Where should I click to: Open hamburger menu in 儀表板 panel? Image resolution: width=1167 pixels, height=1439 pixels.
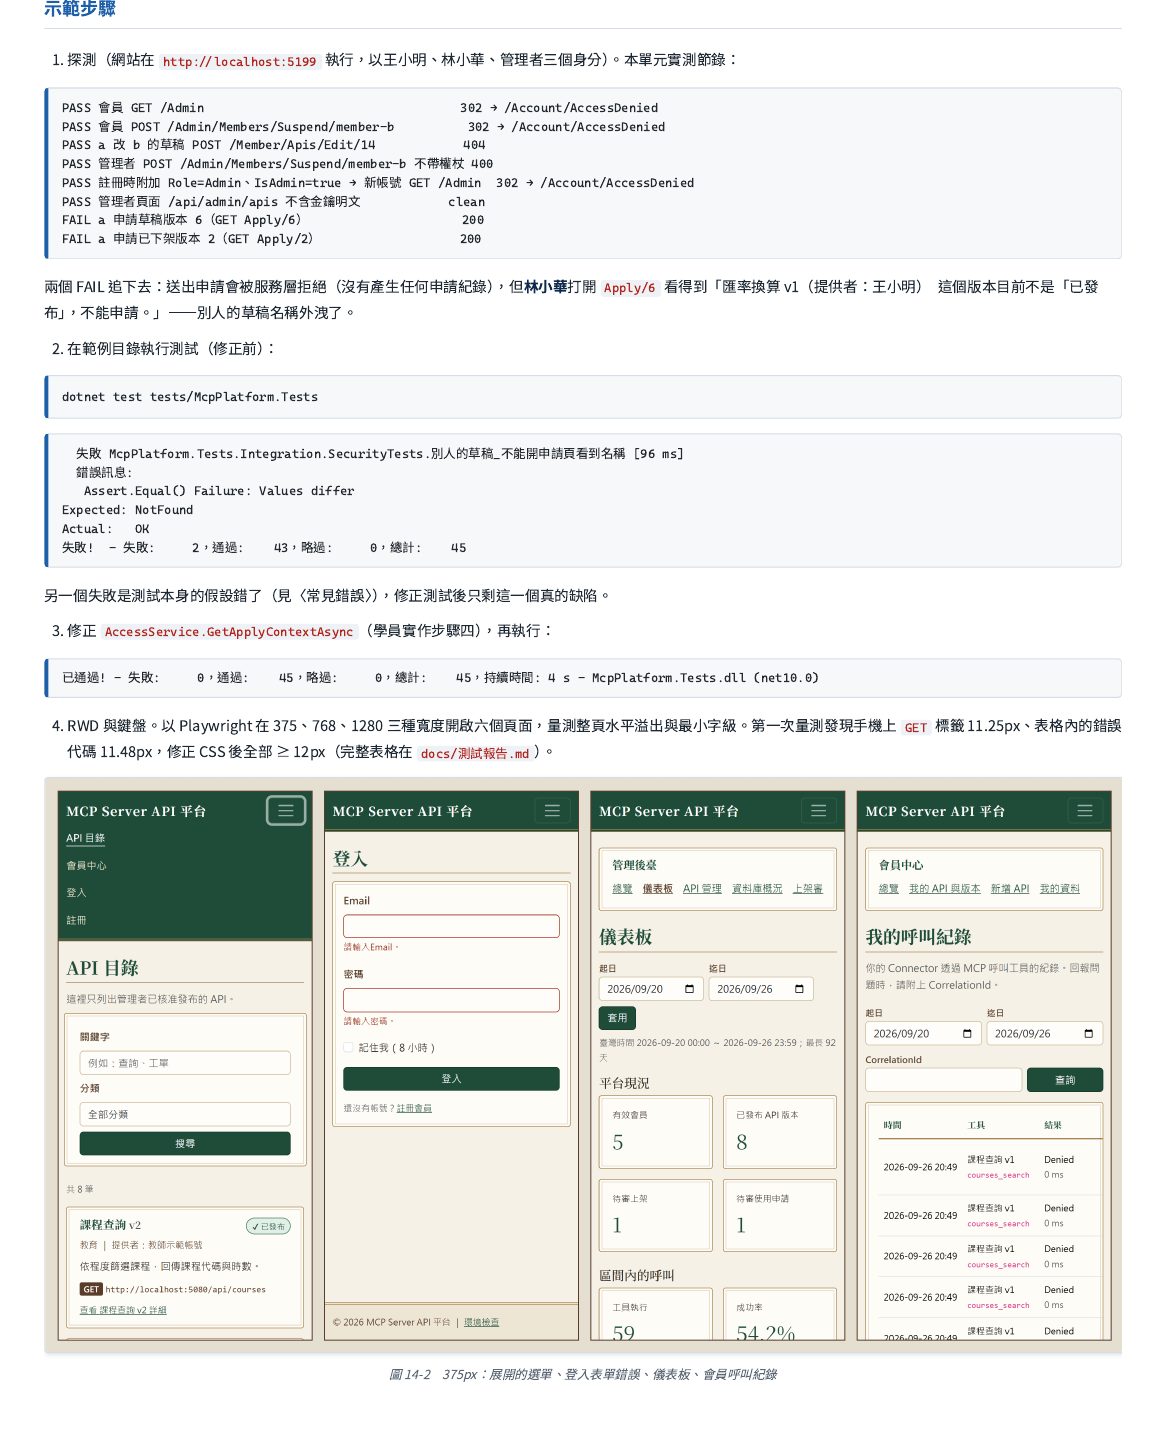tap(818, 810)
